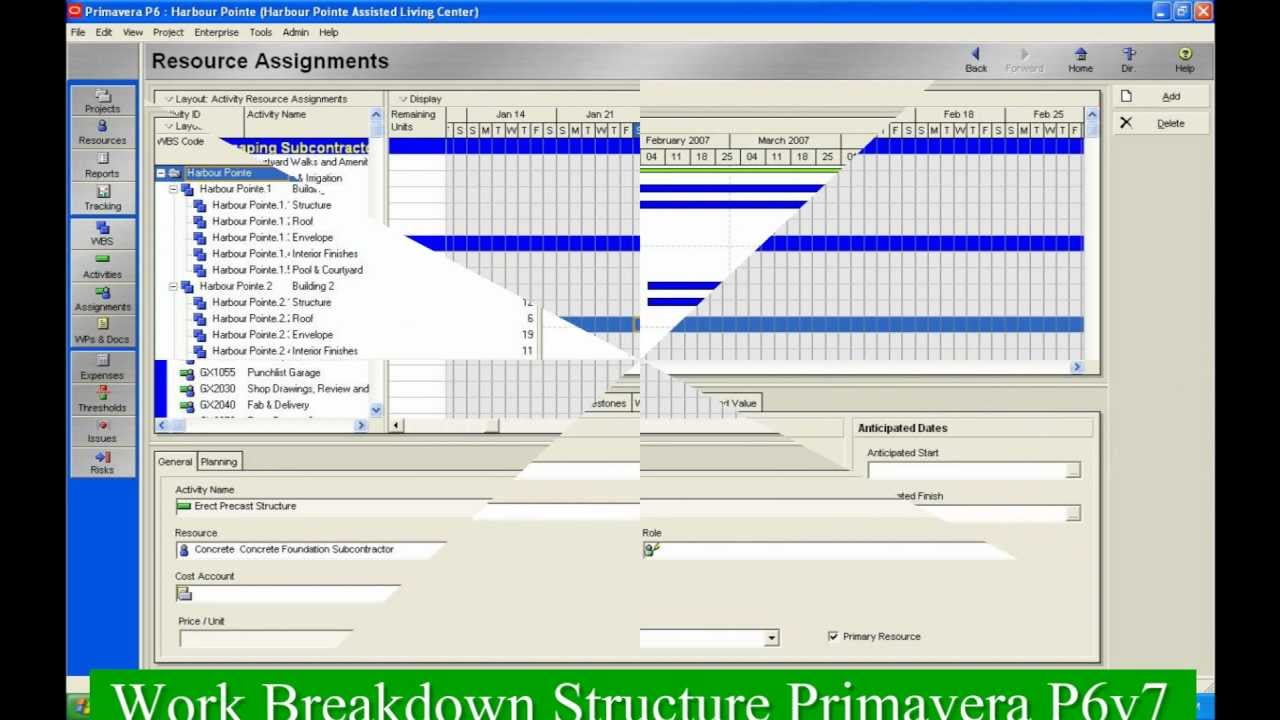
Task: Select Harbour Pointe.1 Roof WBS row
Action: (271, 221)
